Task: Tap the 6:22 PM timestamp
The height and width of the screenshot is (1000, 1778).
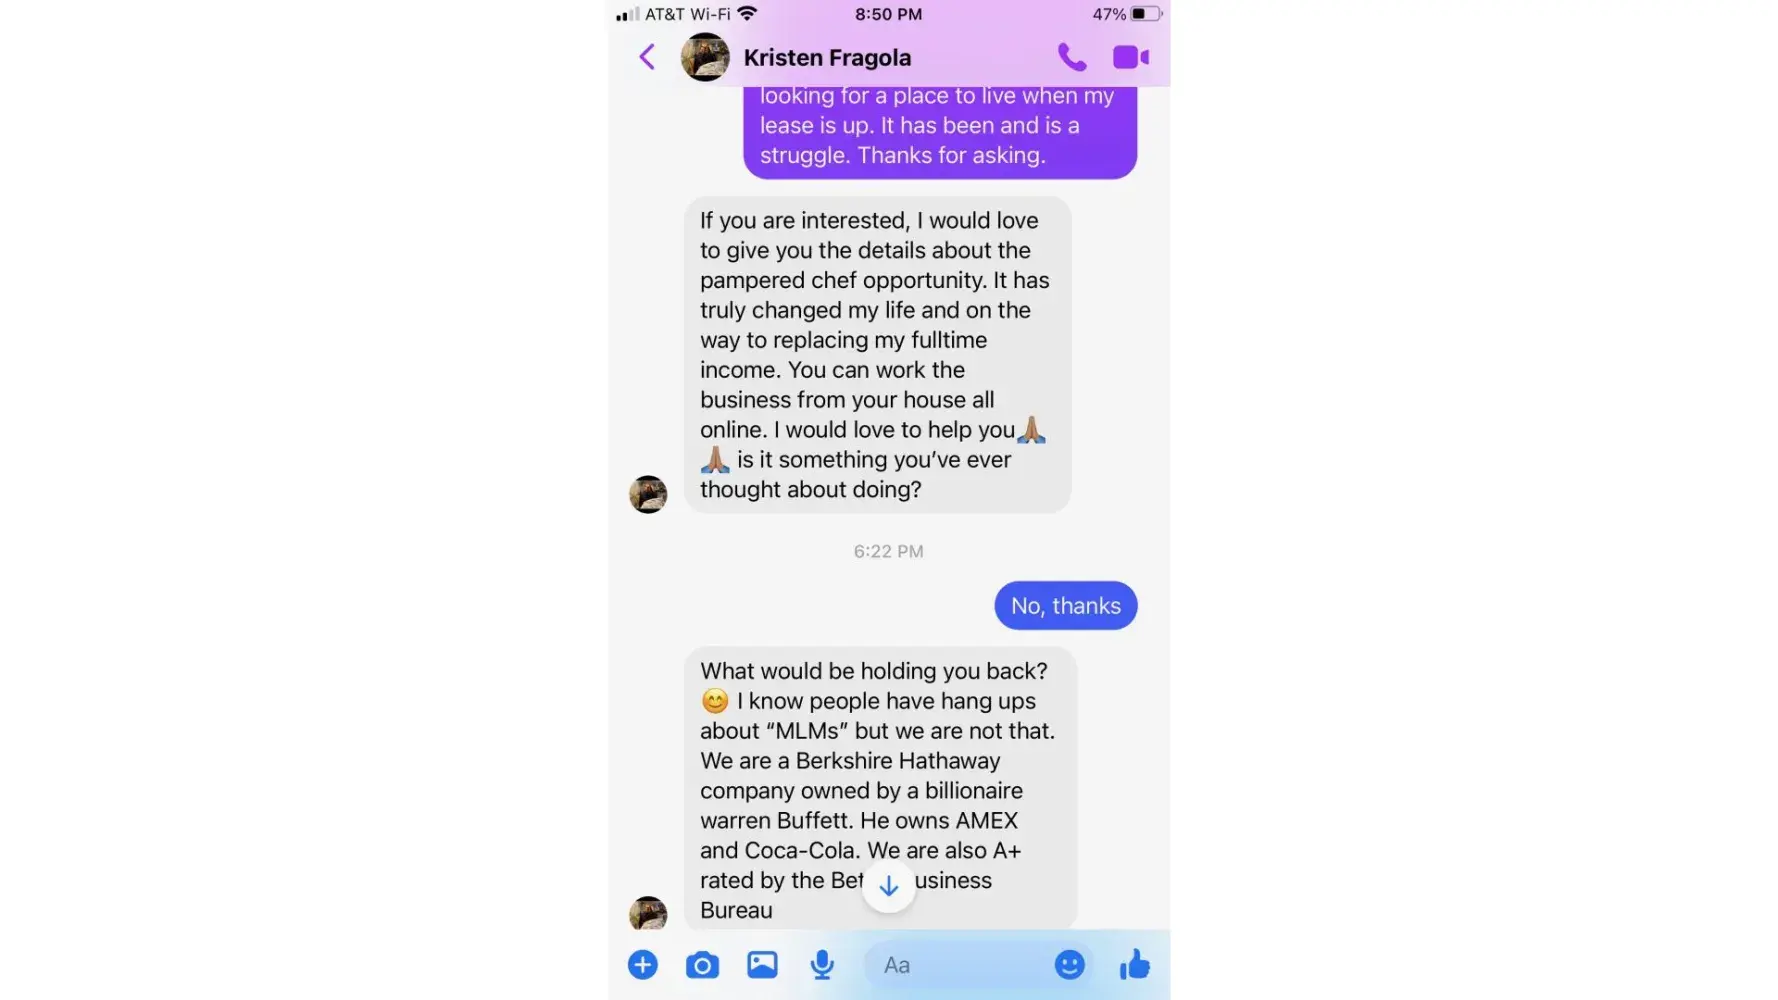Action: pyautogui.click(x=888, y=552)
